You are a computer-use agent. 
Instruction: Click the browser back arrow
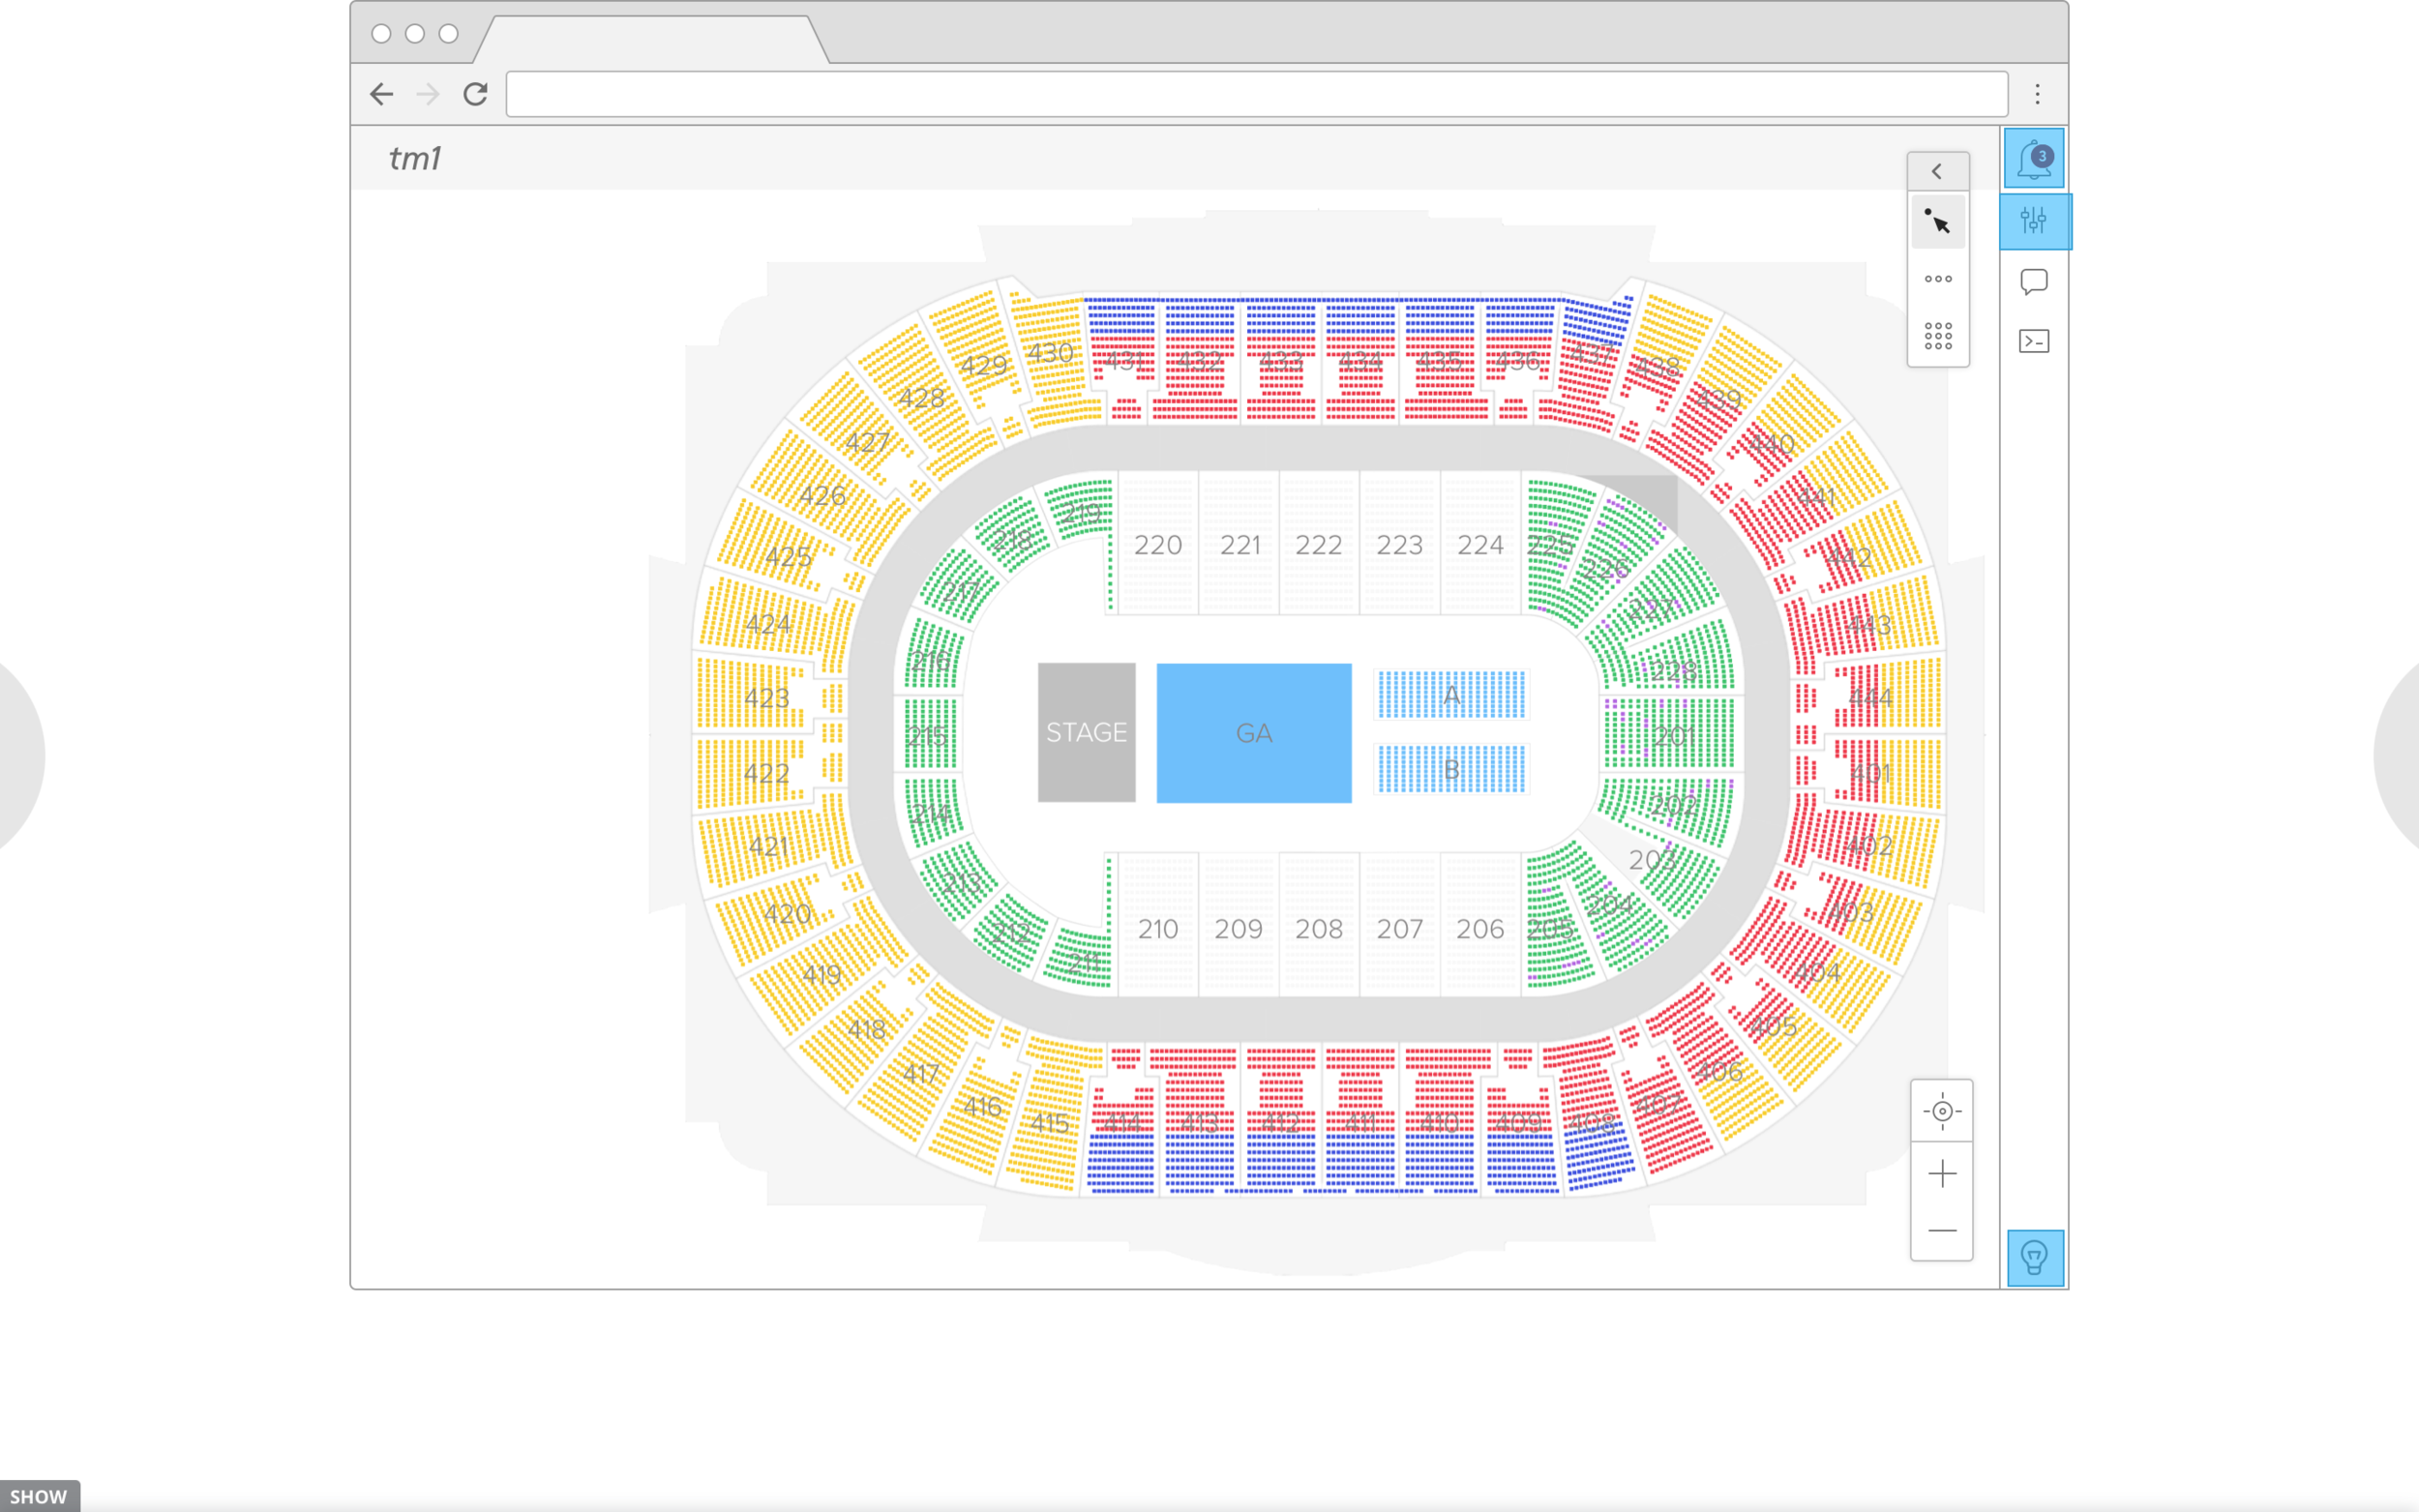coord(381,94)
